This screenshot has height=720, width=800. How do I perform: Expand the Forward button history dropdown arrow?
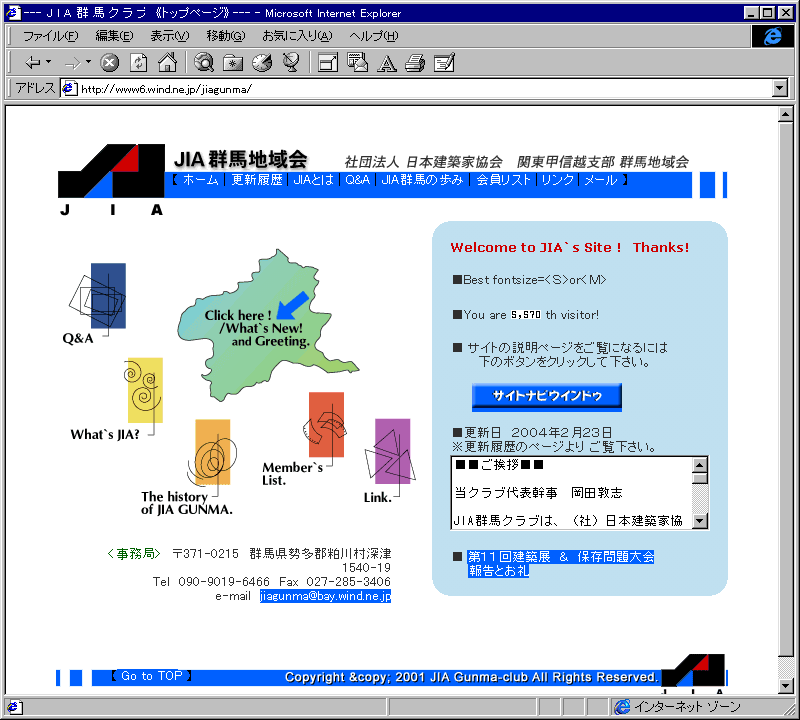click(x=88, y=62)
